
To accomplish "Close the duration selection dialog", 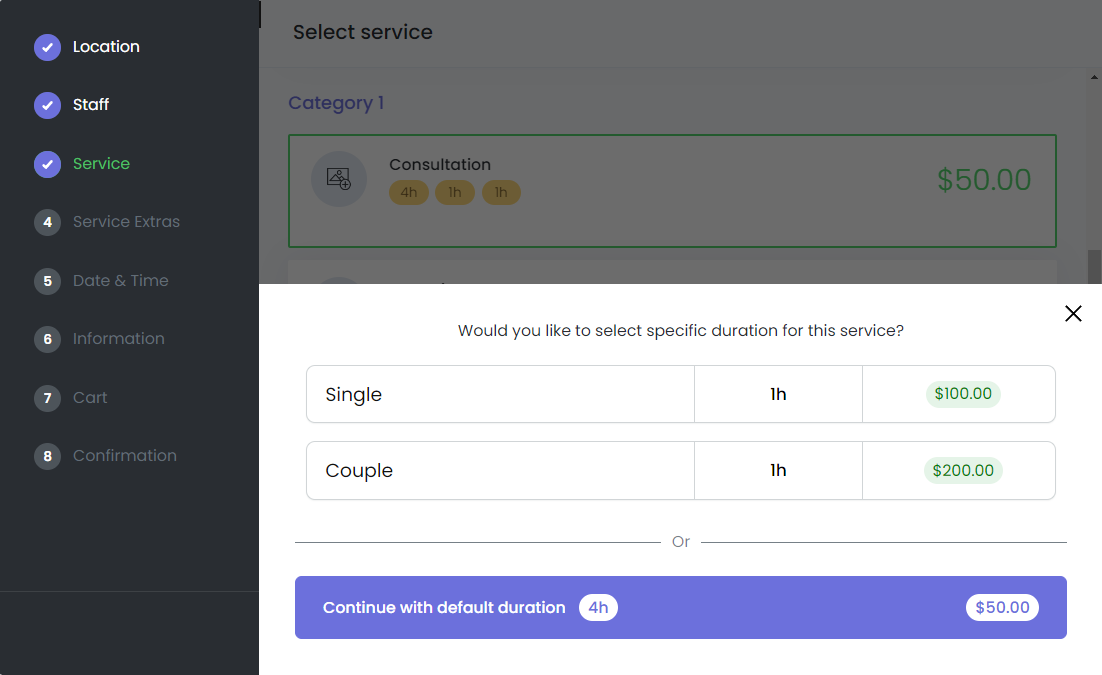I will point(1073,313).
